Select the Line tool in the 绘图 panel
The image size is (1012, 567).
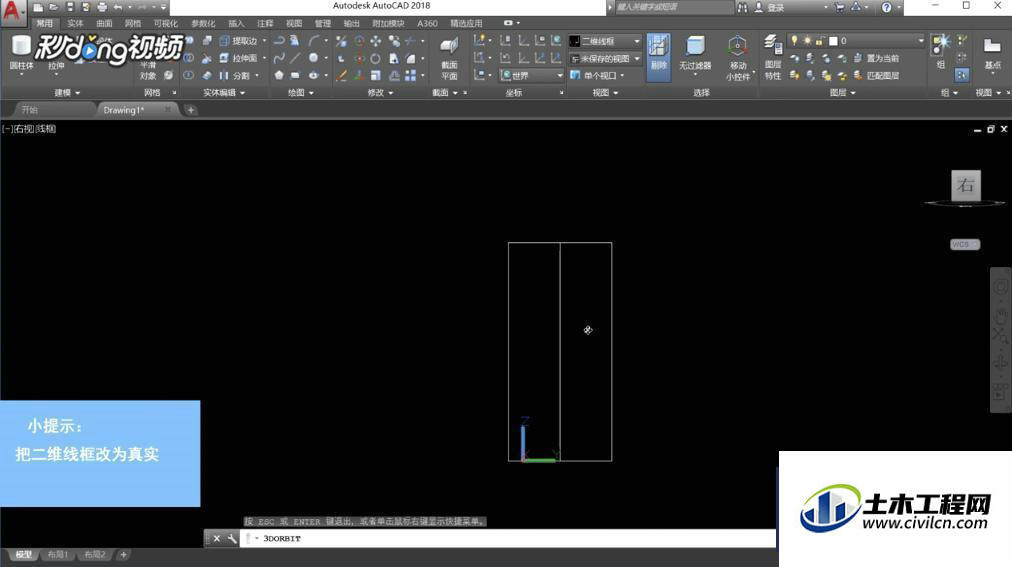click(x=295, y=58)
